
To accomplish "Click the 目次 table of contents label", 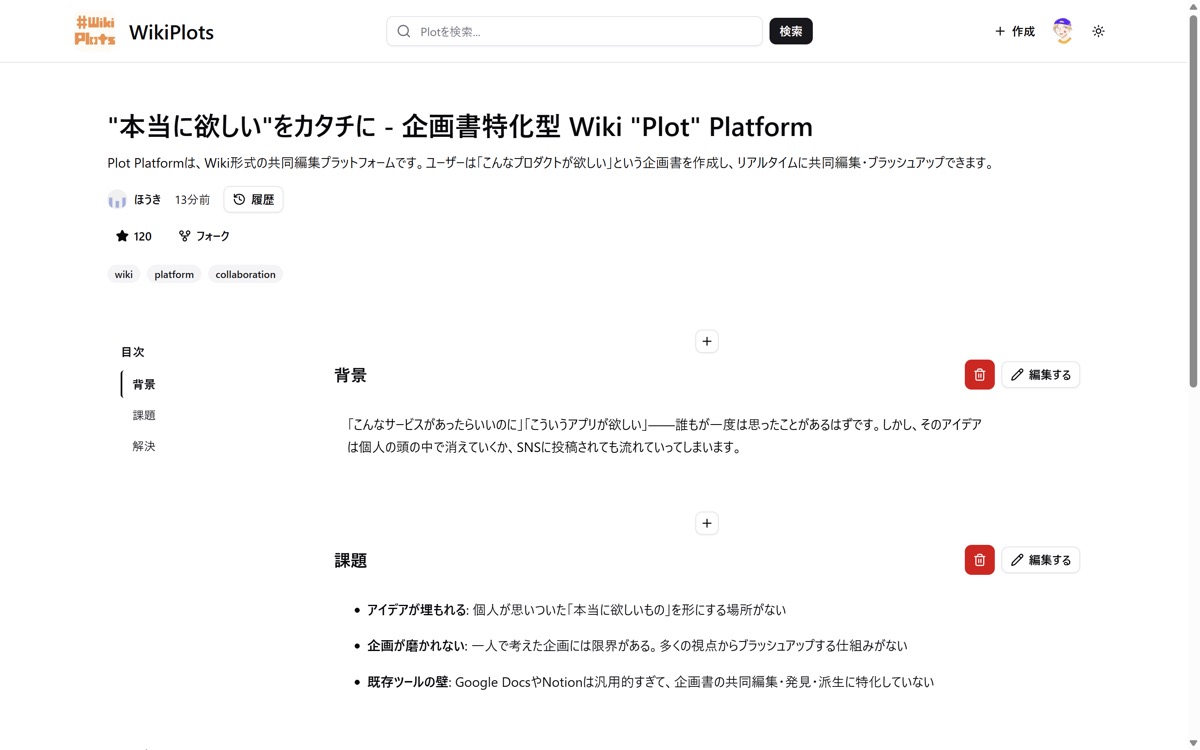I will [x=133, y=352].
